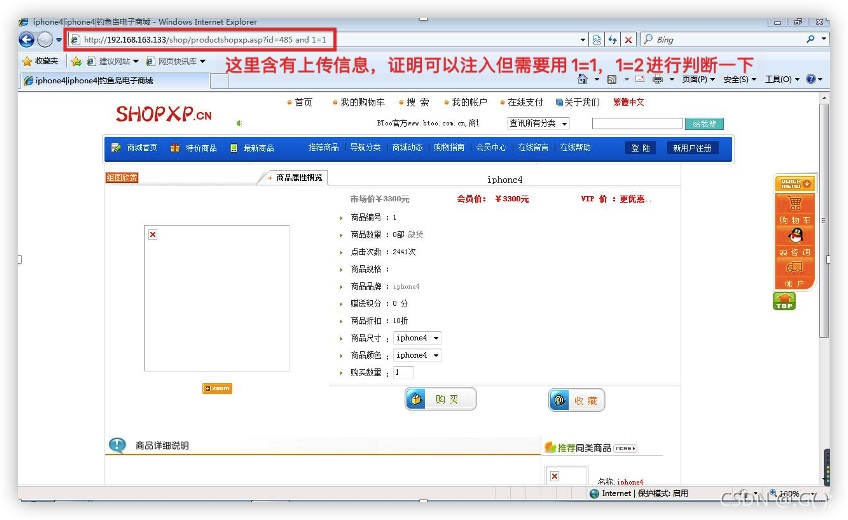Open the search category dropdown

click(x=538, y=124)
